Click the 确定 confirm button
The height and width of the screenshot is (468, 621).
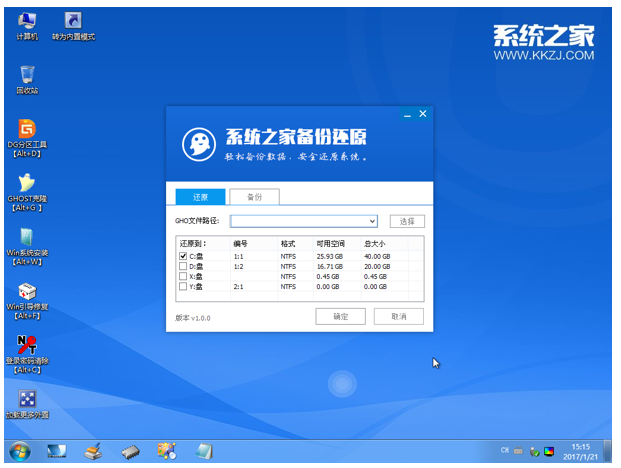341,316
